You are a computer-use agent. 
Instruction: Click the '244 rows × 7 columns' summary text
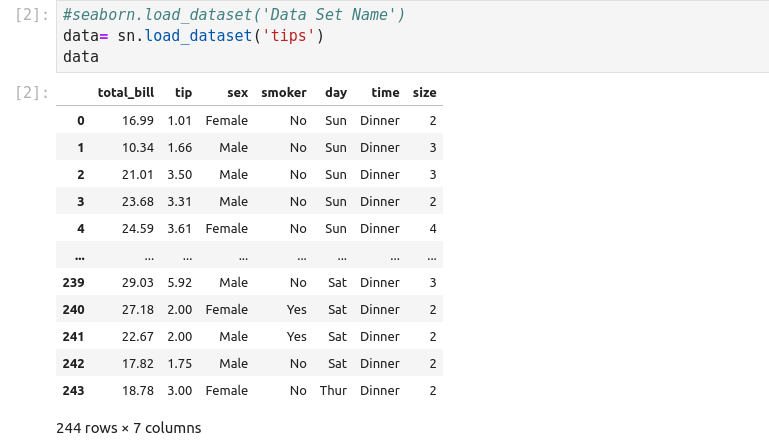pyautogui.click(x=129, y=428)
